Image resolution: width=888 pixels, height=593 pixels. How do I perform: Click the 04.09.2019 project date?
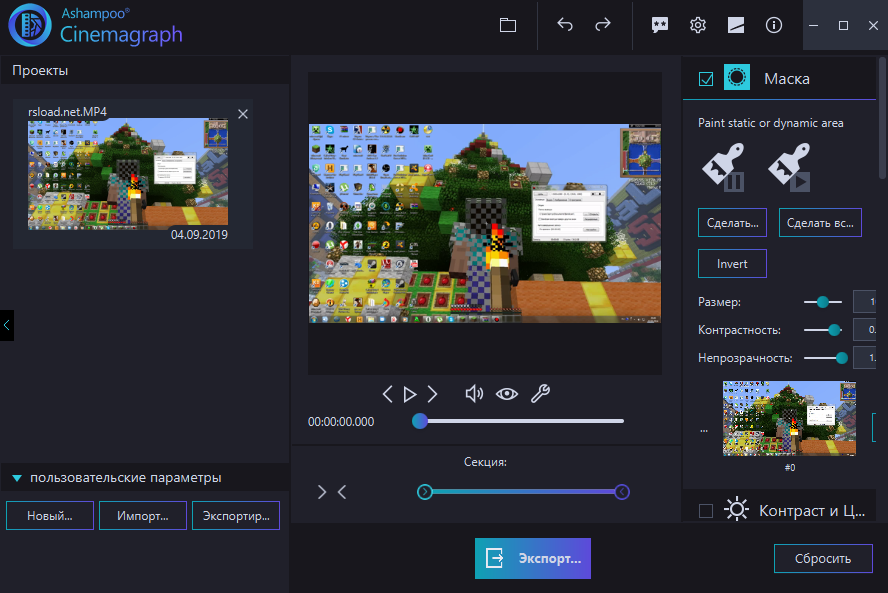point(199,234)
